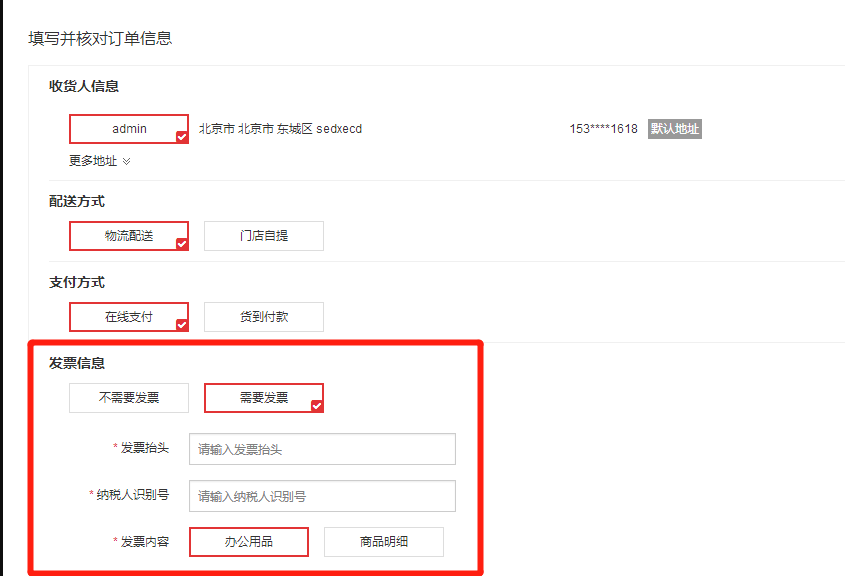845x576 pixels.
Task: Focus the 发票抬头 input field
Action: click(322, 449)
